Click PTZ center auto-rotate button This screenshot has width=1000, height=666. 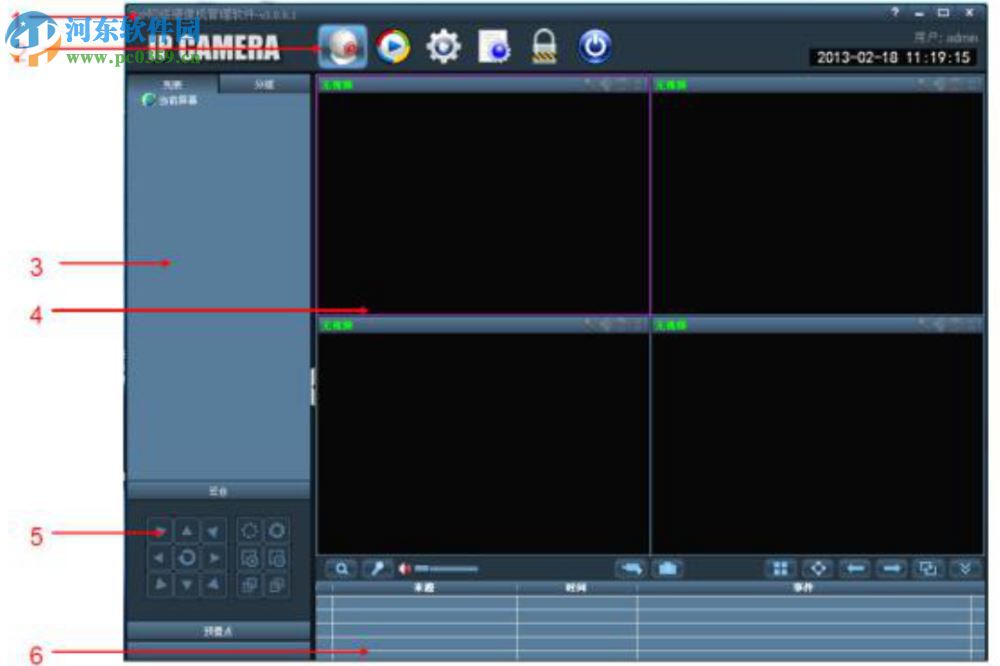point(187,558)
